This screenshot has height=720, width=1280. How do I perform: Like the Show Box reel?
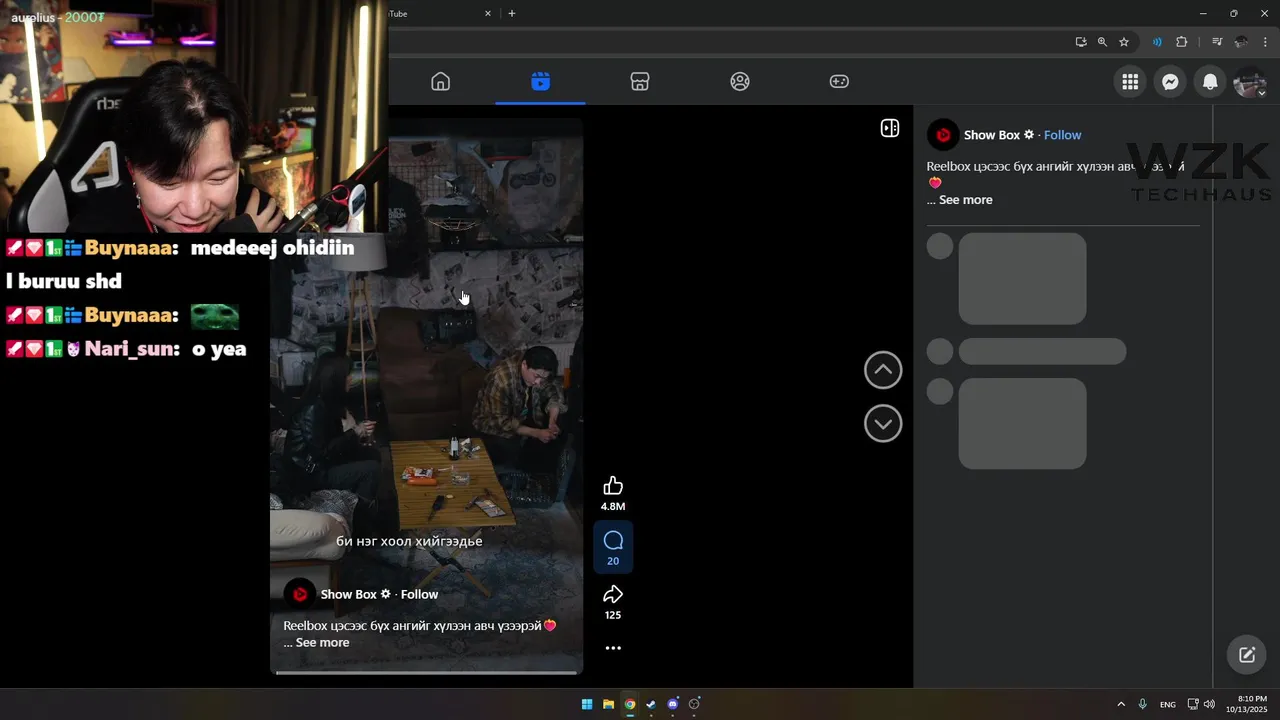(x=613, y=486)
